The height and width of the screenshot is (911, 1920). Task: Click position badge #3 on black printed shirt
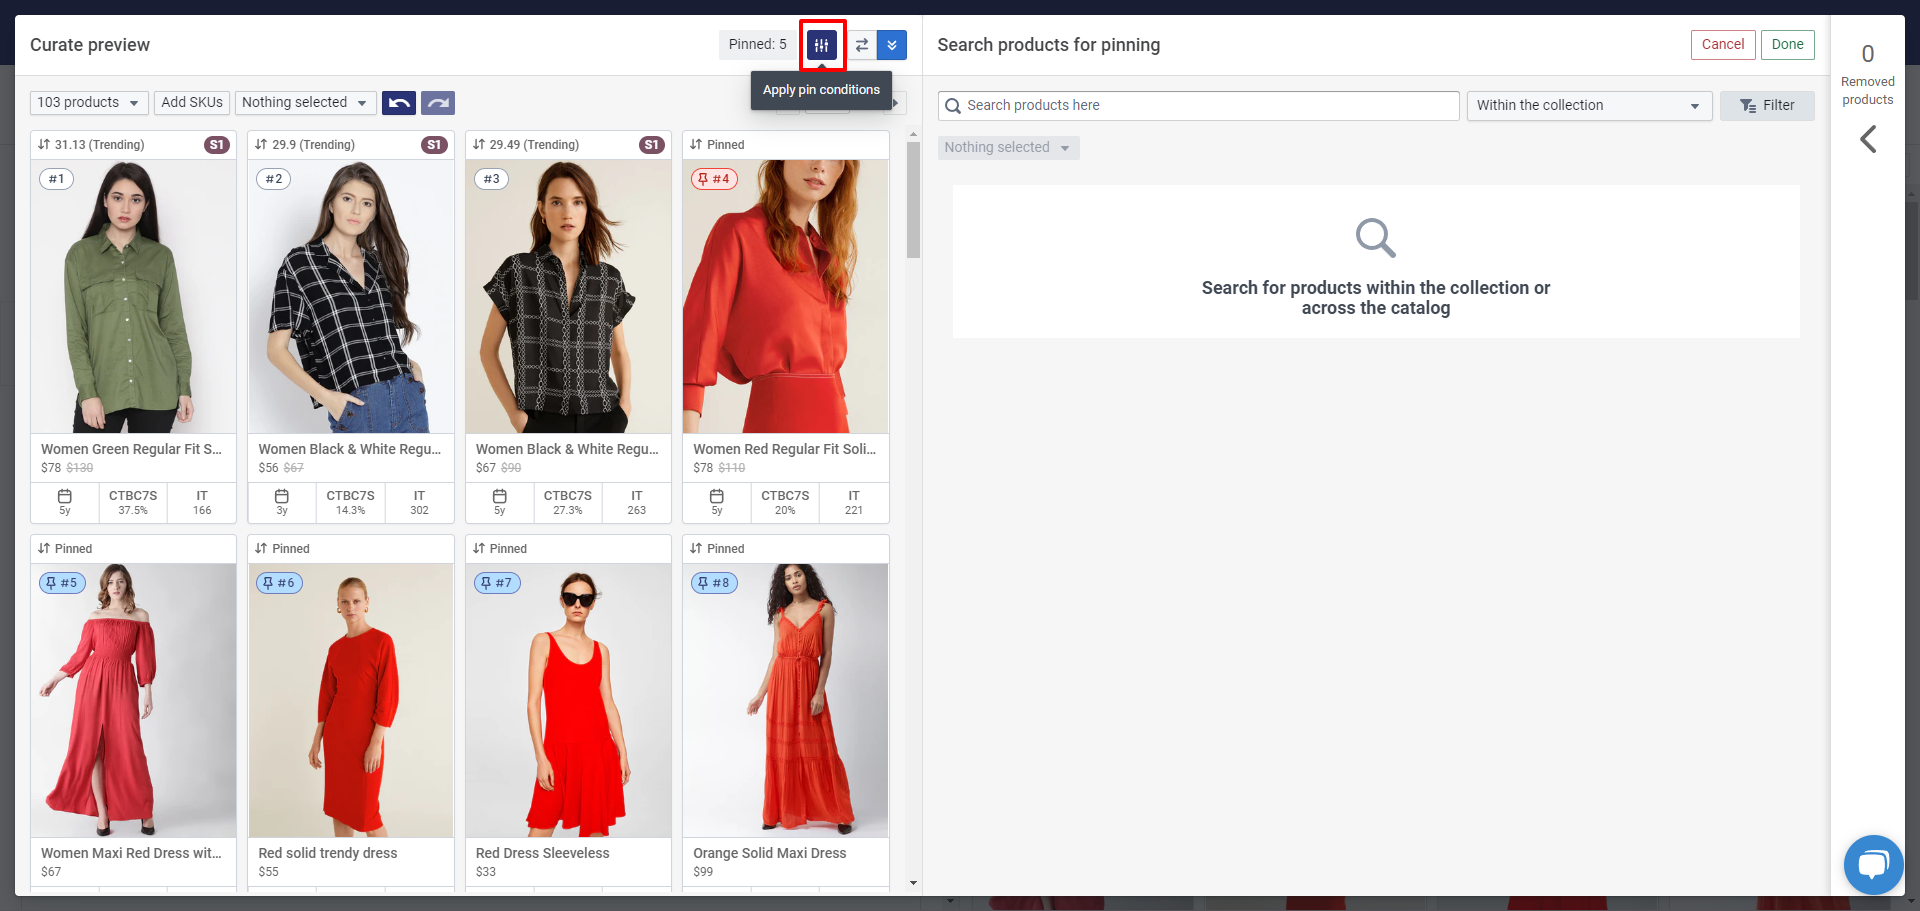tap(491, 179)
